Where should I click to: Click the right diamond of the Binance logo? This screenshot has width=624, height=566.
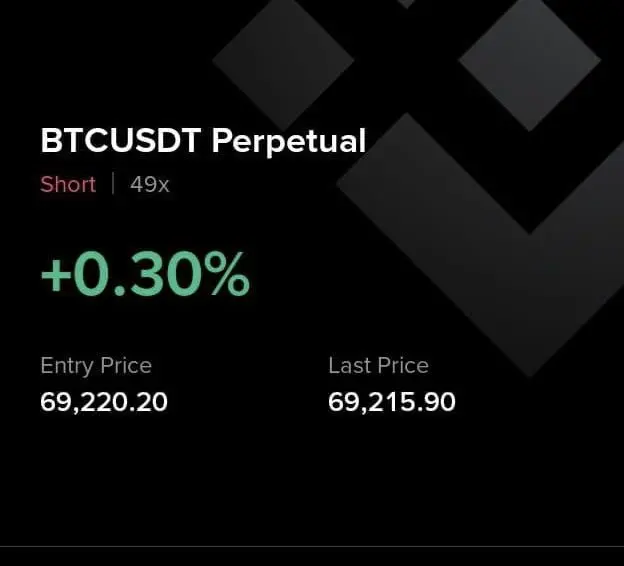pyautogui.click(x=529, y=61)
